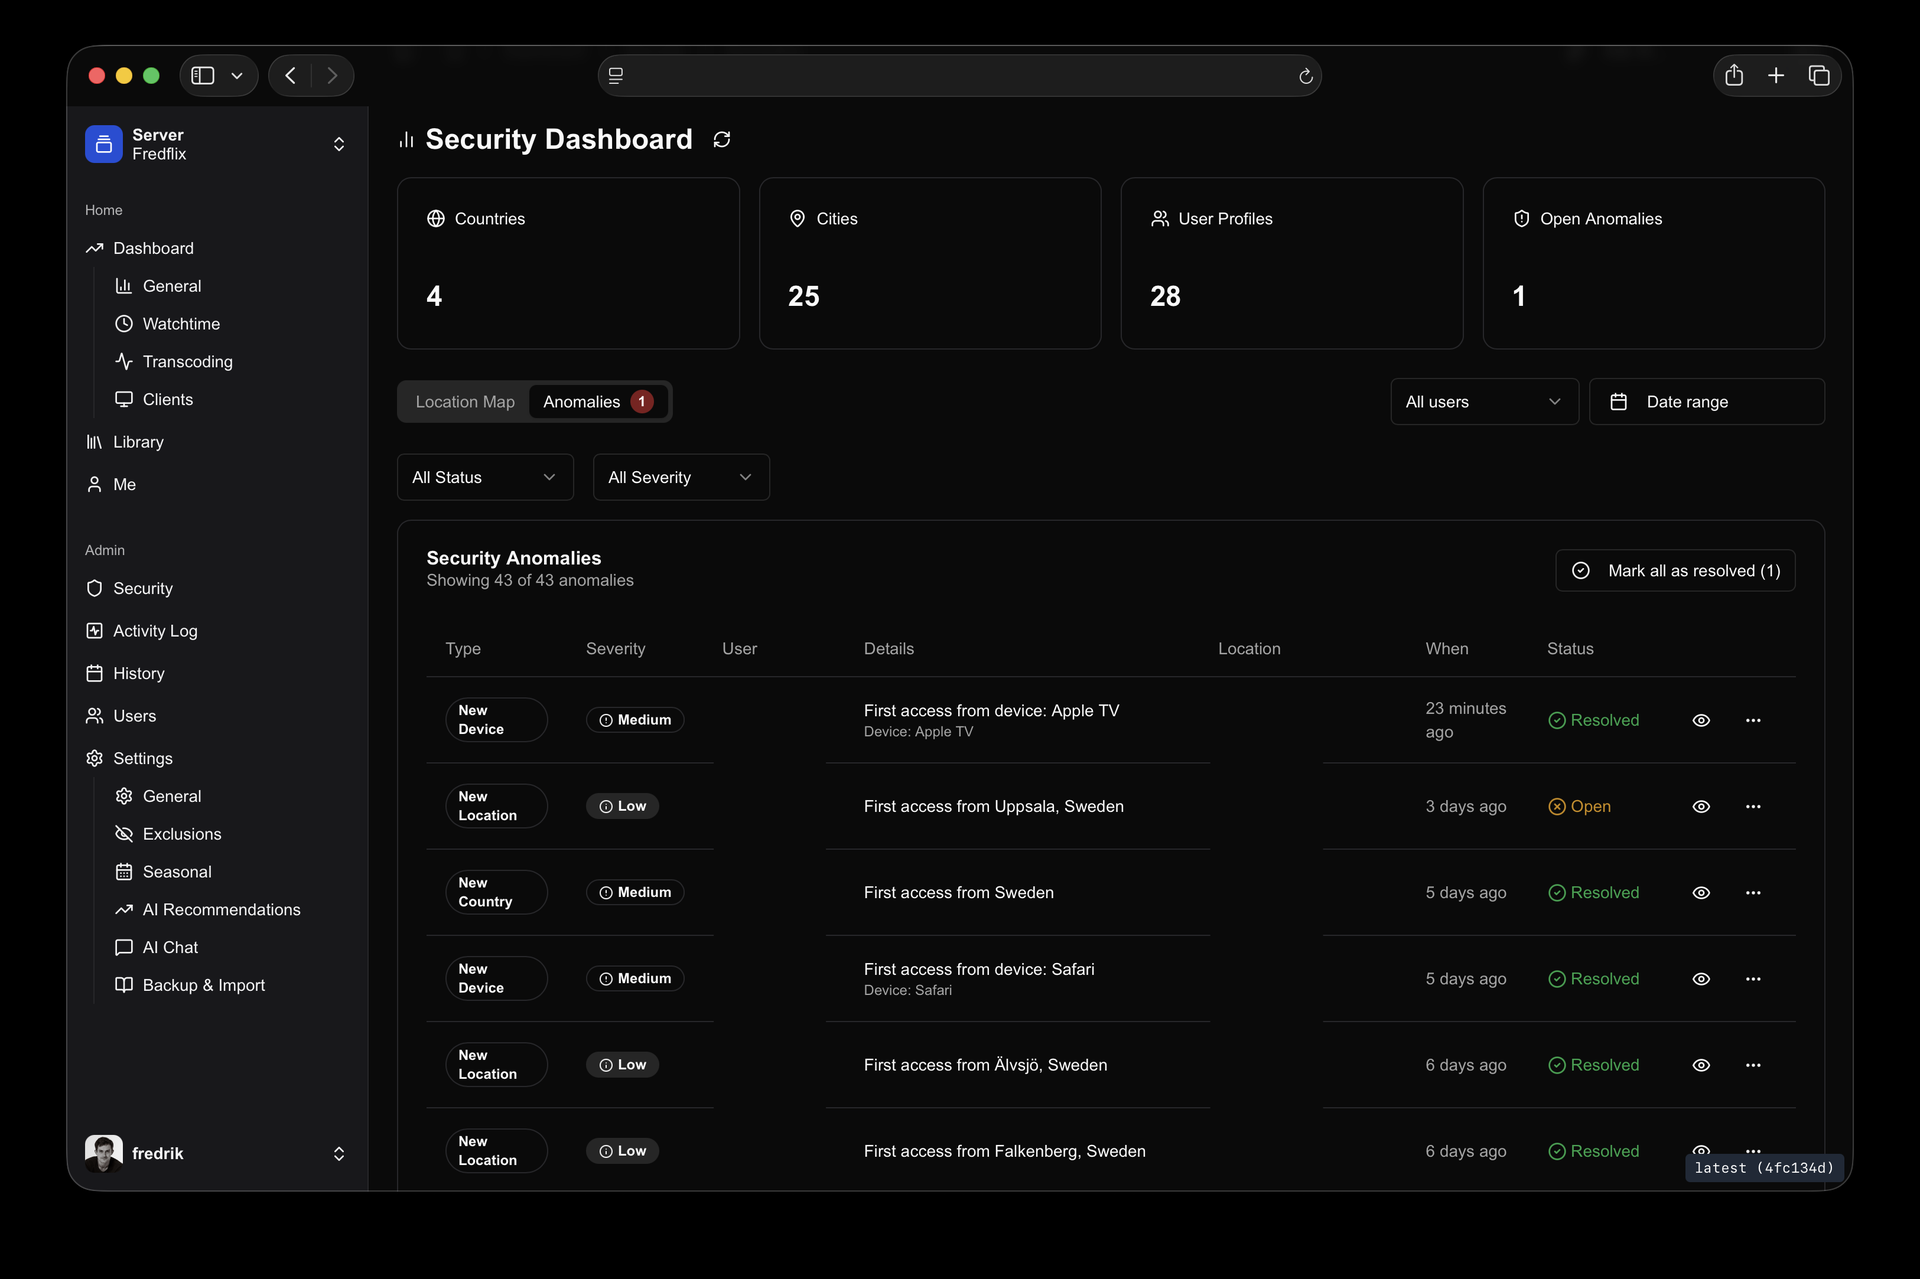Open Seasonal calendar icon under Settings

coord(124,872)
